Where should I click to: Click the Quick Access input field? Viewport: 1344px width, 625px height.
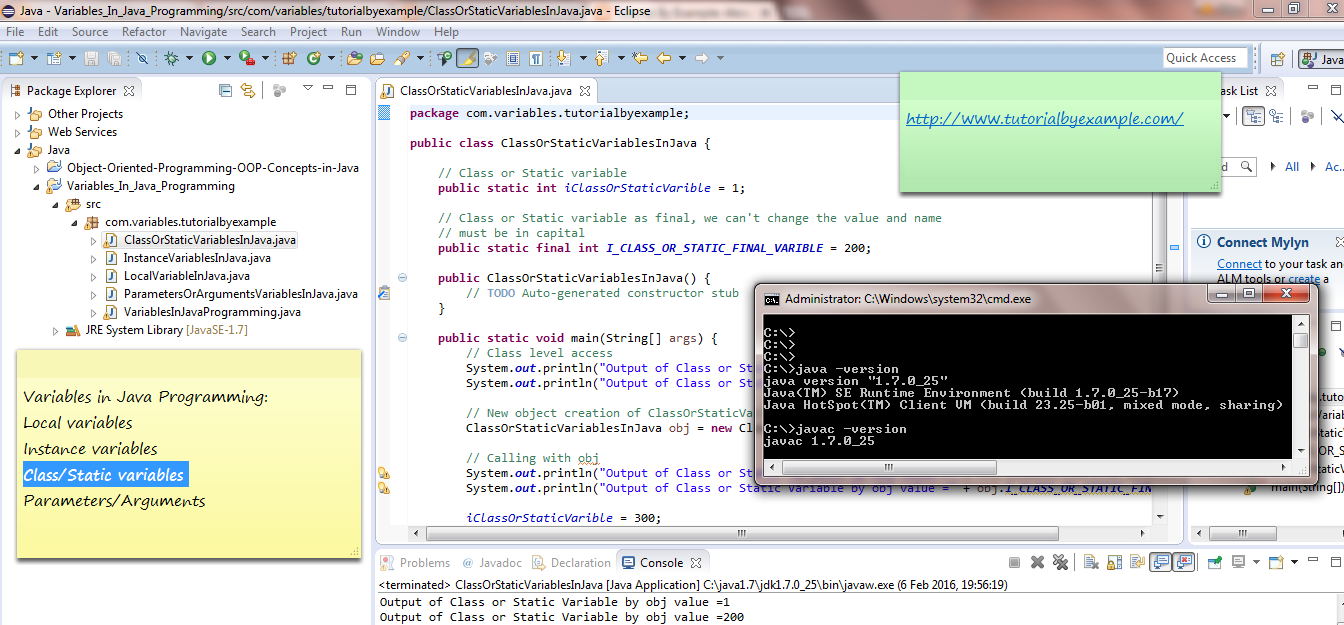(x=1206, y=58)
